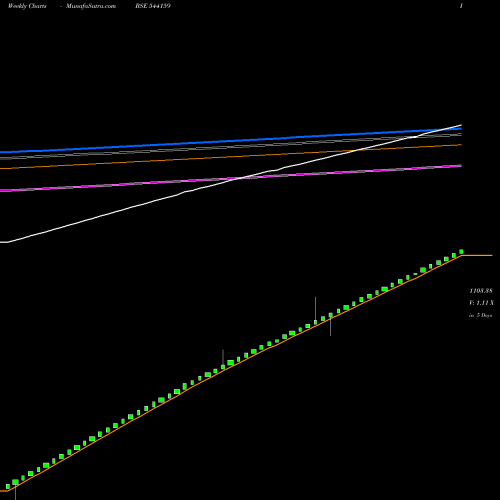Click the 'Weekly Charts' title text
This screenshot has width=500, height=500.
pos(27,6)
